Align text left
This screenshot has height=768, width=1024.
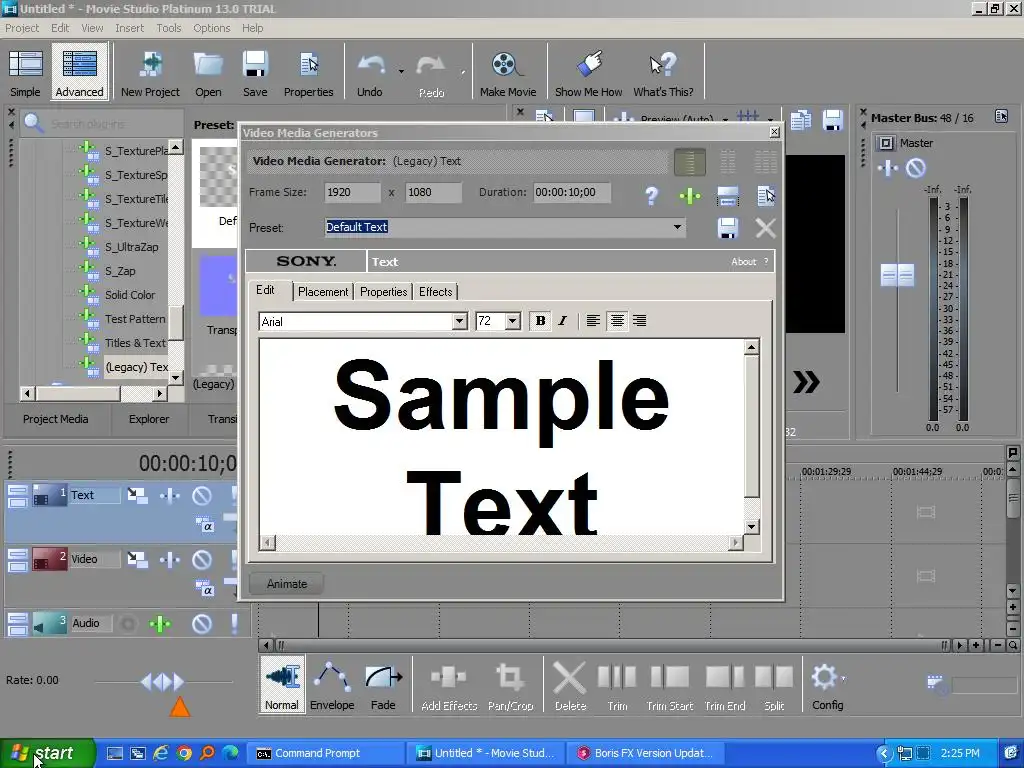(x=593, y=321)
